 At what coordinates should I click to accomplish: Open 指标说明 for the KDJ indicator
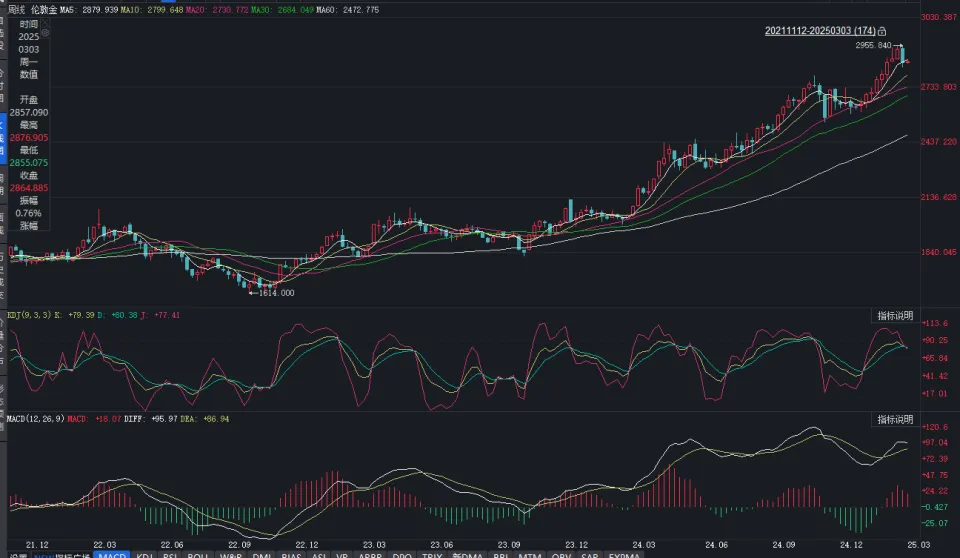coord(895,316)
